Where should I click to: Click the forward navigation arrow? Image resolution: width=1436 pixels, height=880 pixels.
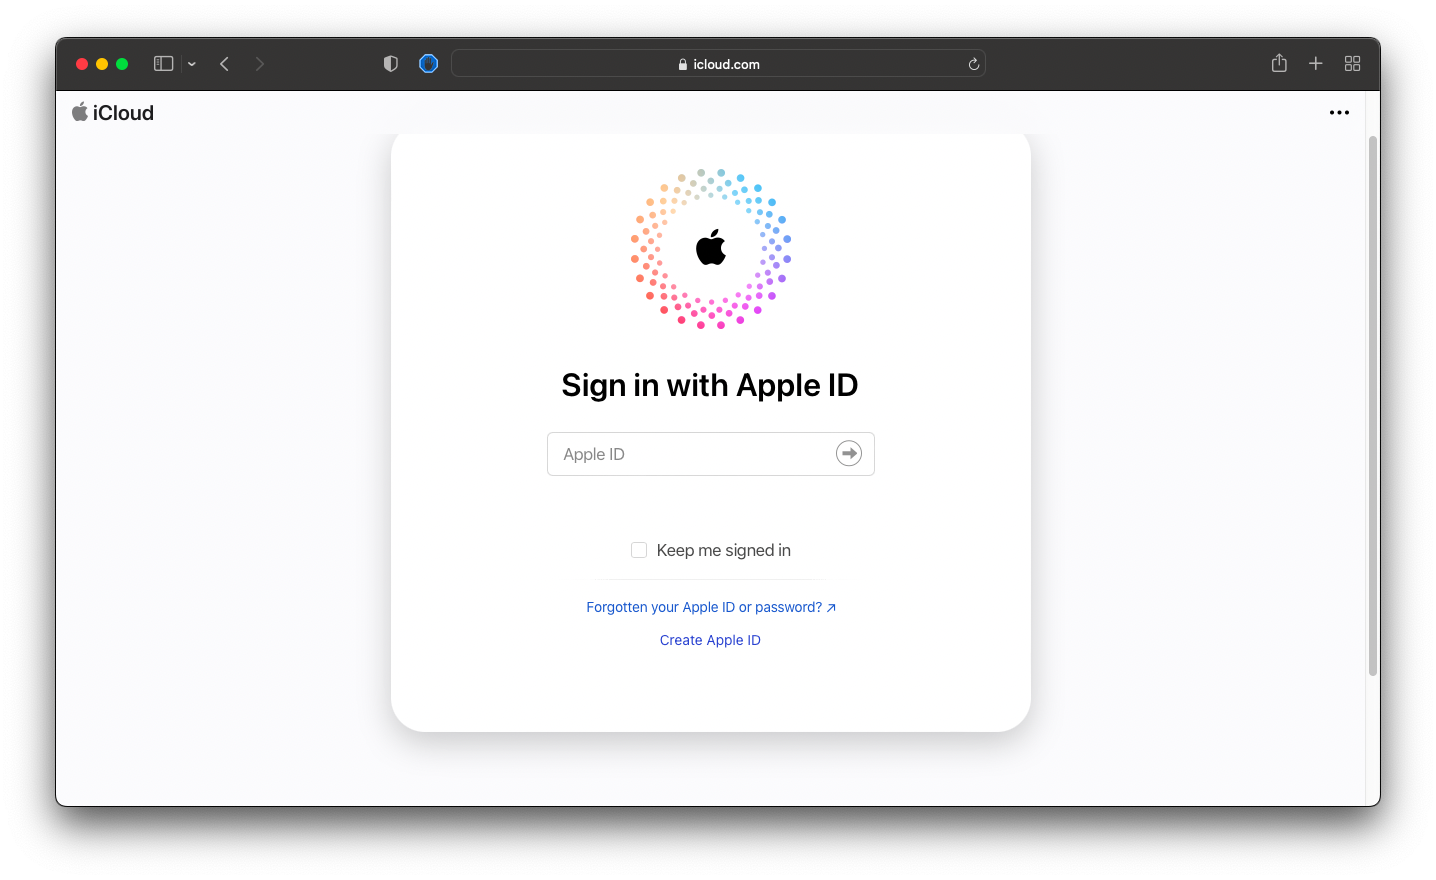point(259,63)
